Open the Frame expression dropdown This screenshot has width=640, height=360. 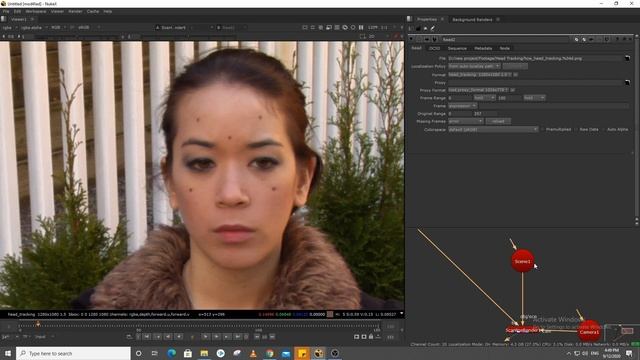pos(462,106)
